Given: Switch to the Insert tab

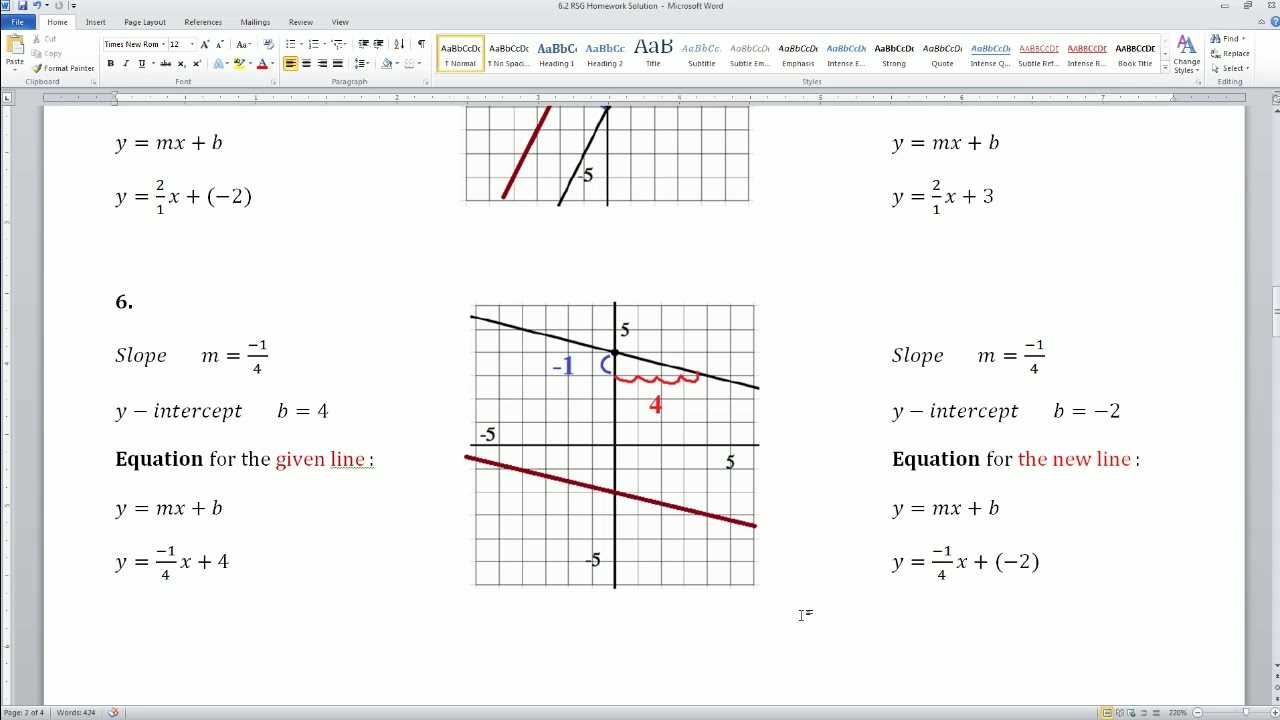Looking at the screenshot, I should pyautogui.click(x=96, y=22).
